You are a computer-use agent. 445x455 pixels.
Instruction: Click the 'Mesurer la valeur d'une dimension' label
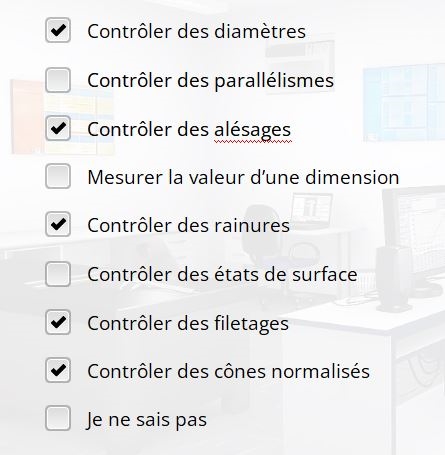[243, 177]
